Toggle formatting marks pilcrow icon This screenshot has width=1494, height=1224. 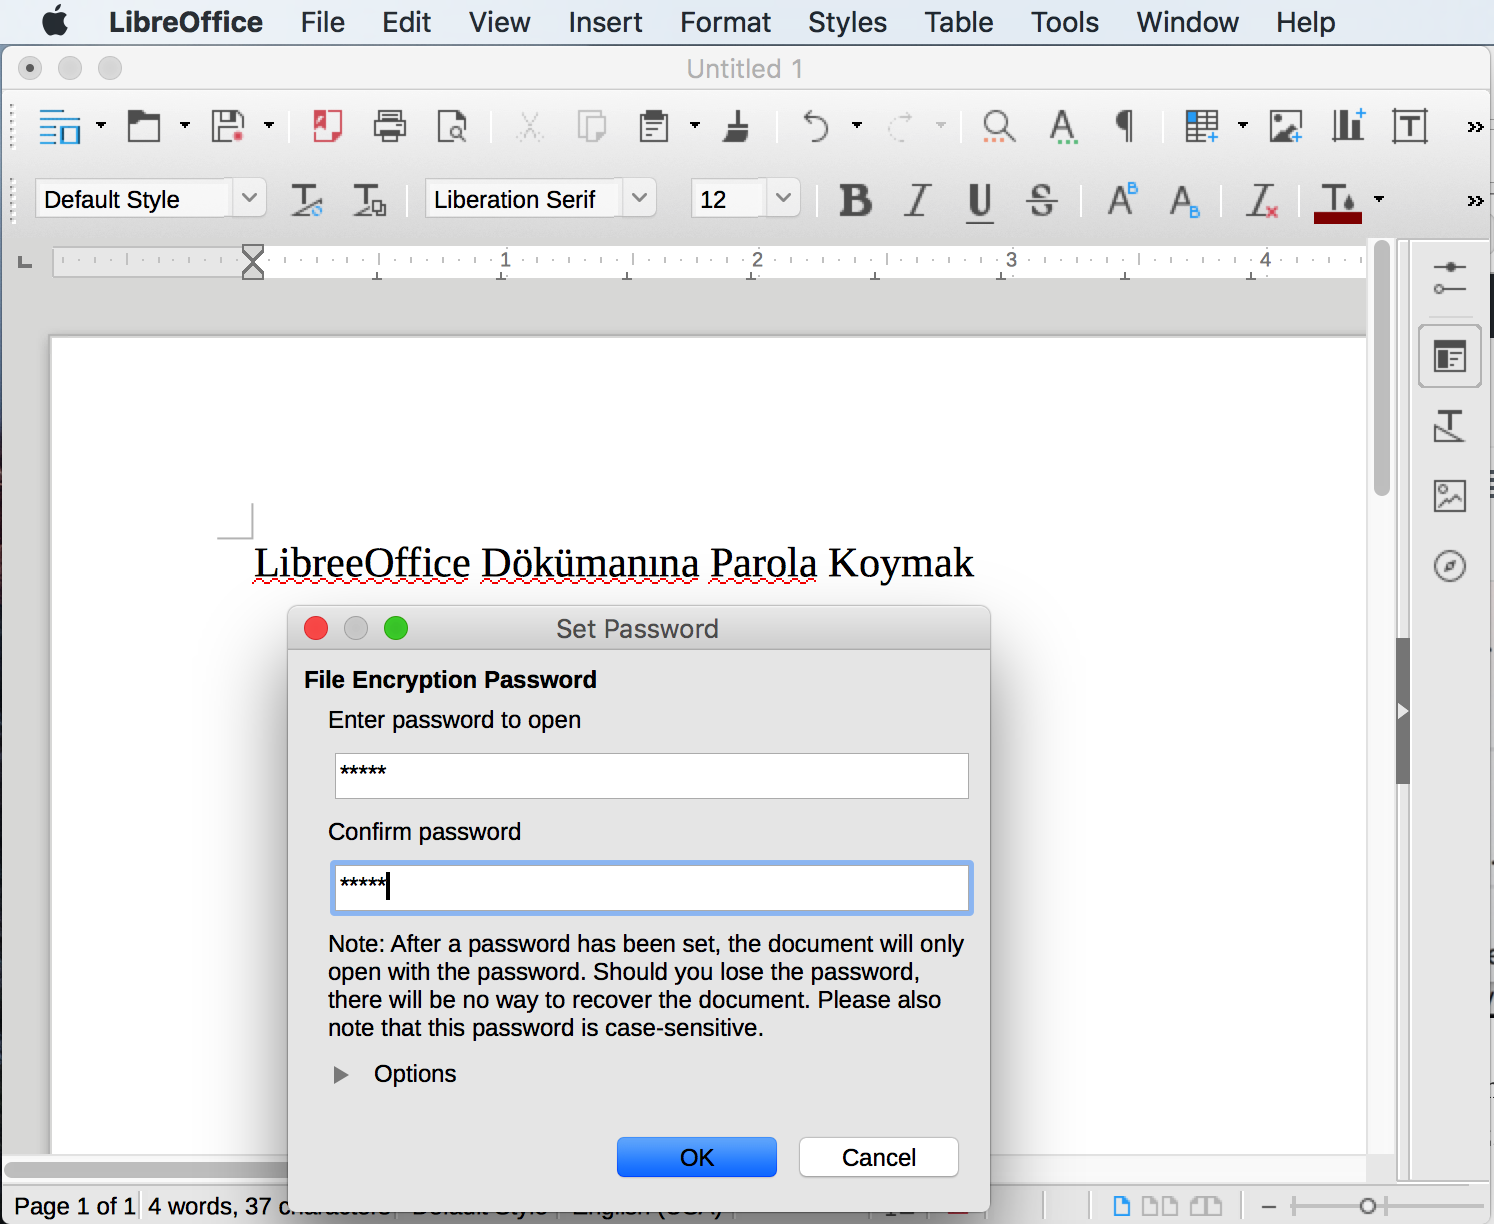[x=1125, y=126]
